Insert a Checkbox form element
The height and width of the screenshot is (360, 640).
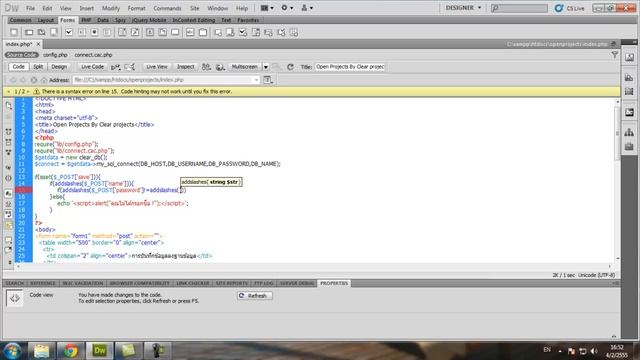69,32
